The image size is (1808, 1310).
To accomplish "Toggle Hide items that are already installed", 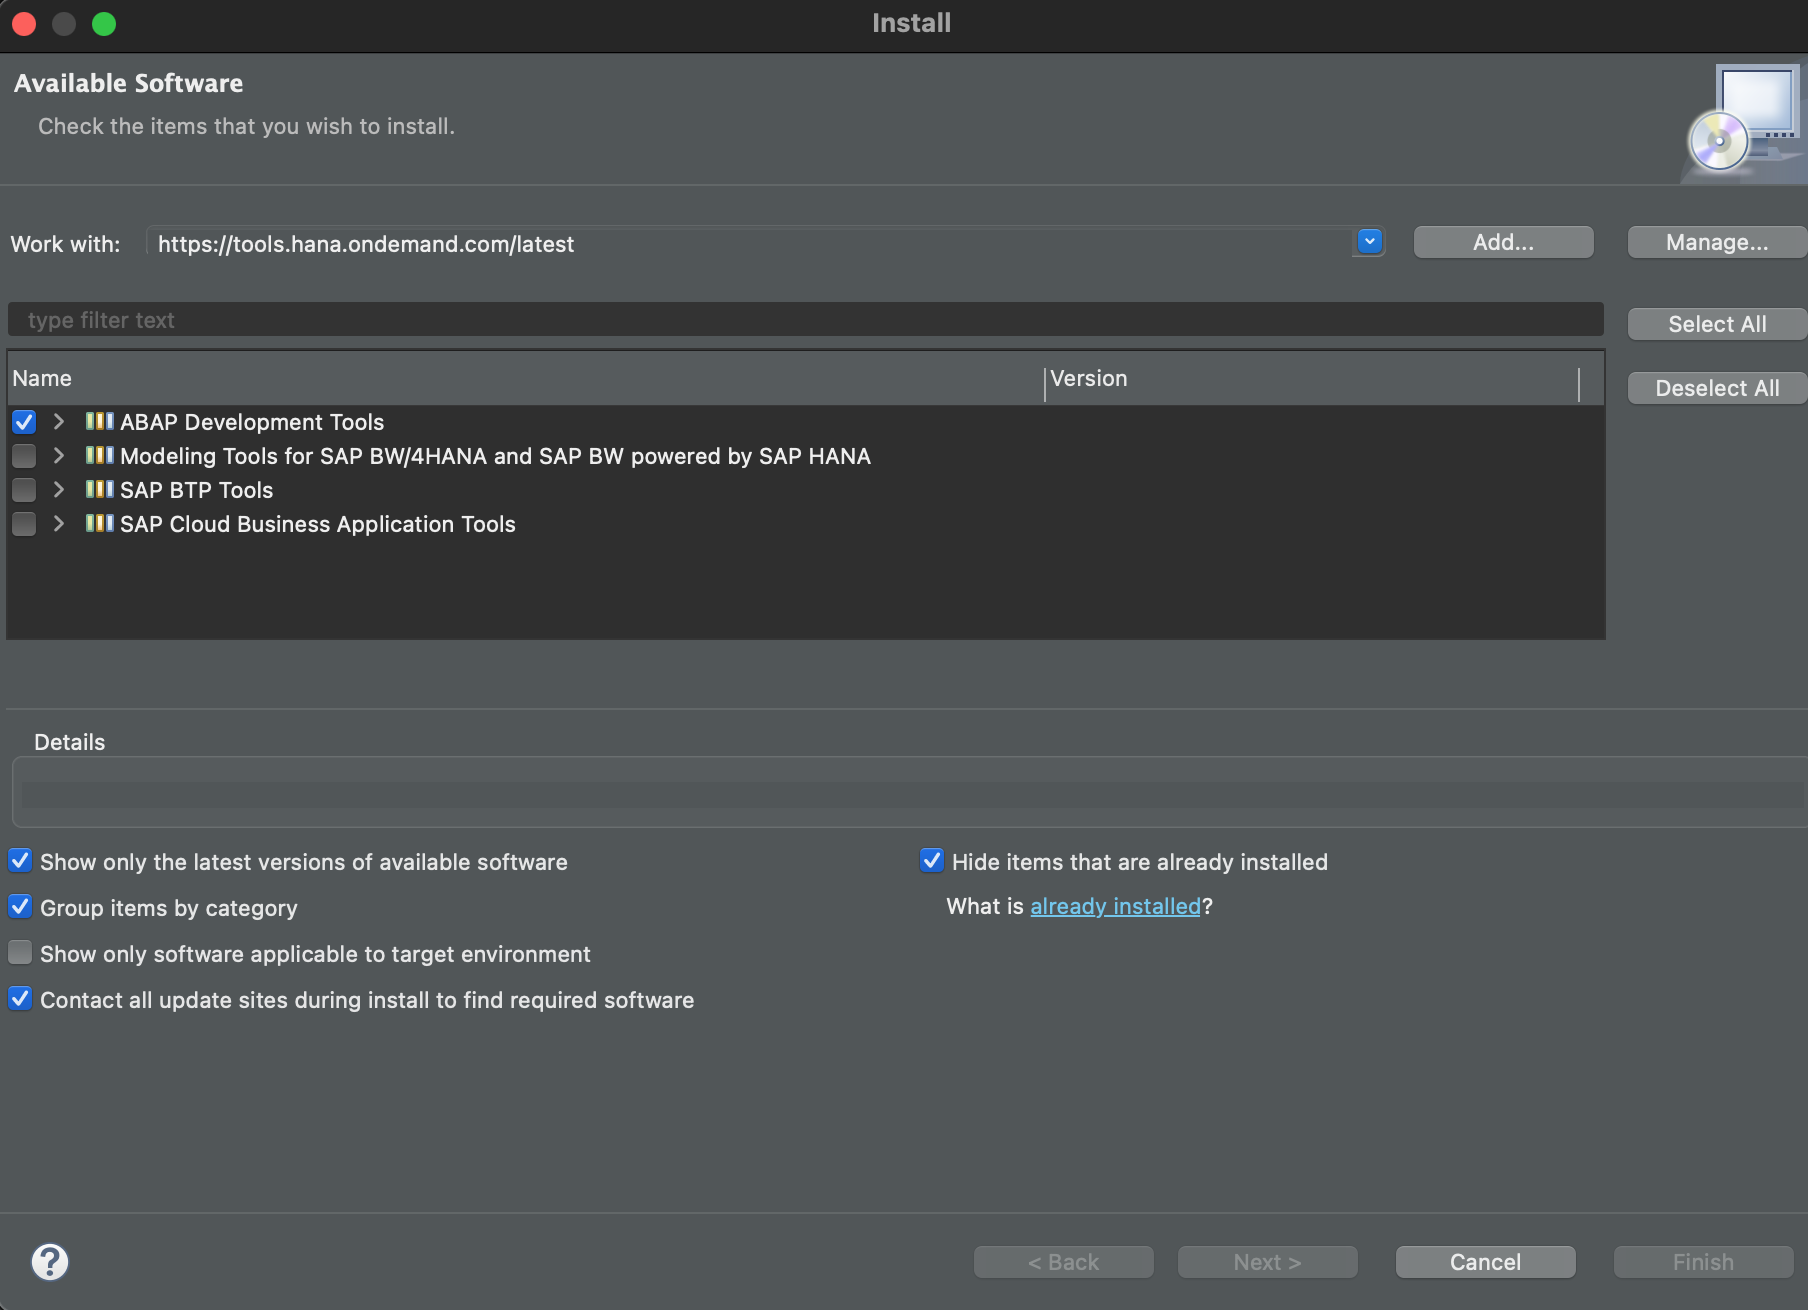I will 932,860.
